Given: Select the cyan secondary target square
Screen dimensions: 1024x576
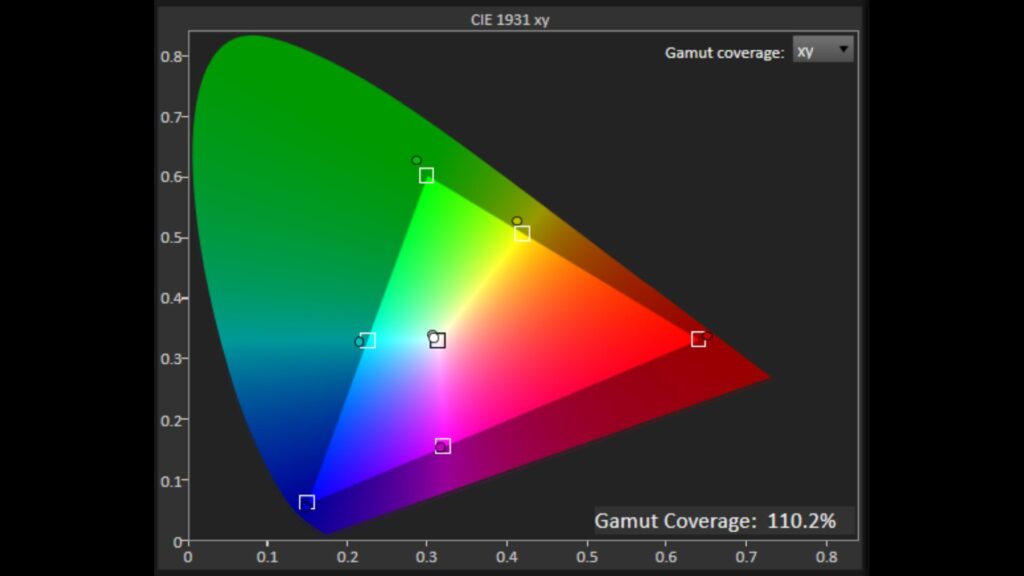Looking at the screenshot, I should coord(367,341).
